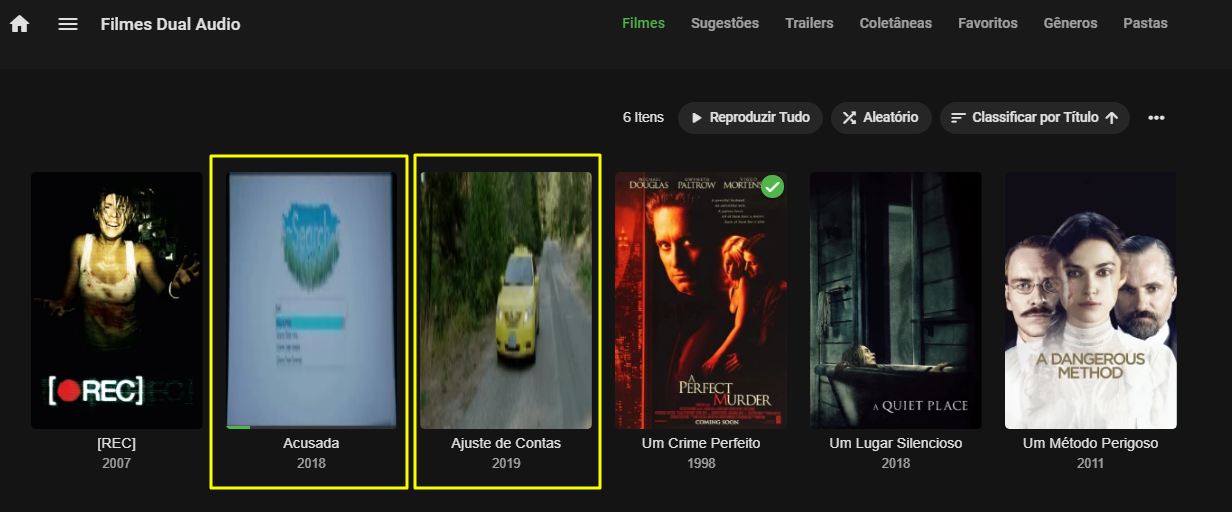1232x512 pixels.
Task: Click the Ajuste de Contas title
Action: click(x=506, y=443)
